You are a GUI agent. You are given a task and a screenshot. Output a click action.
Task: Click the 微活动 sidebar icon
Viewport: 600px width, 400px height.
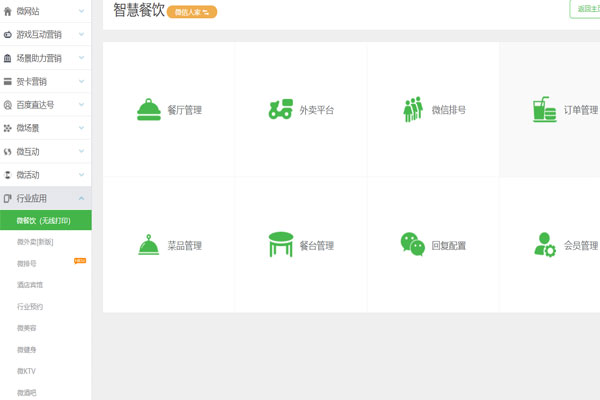click(x=8, y=175)
